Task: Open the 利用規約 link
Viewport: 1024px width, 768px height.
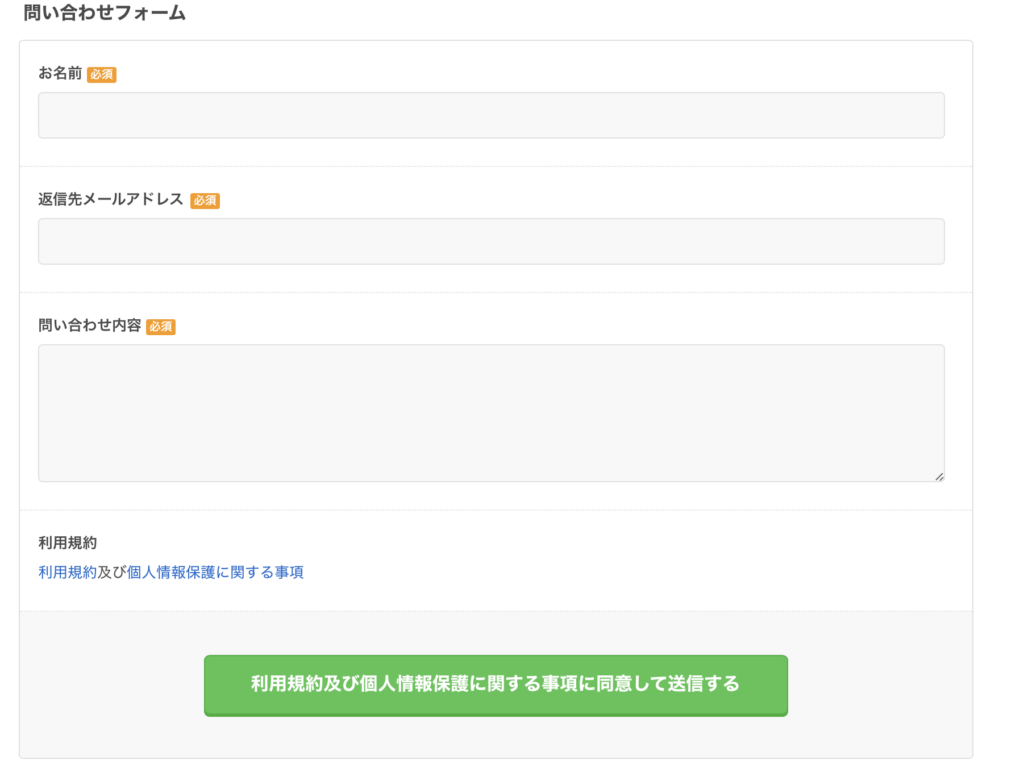Action: (x=67, y=572)
